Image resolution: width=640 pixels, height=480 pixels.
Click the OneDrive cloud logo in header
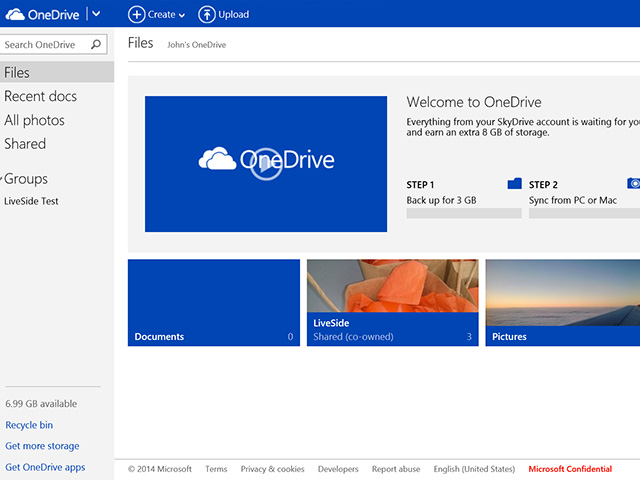pyautogui.click(x=15, y=14)
